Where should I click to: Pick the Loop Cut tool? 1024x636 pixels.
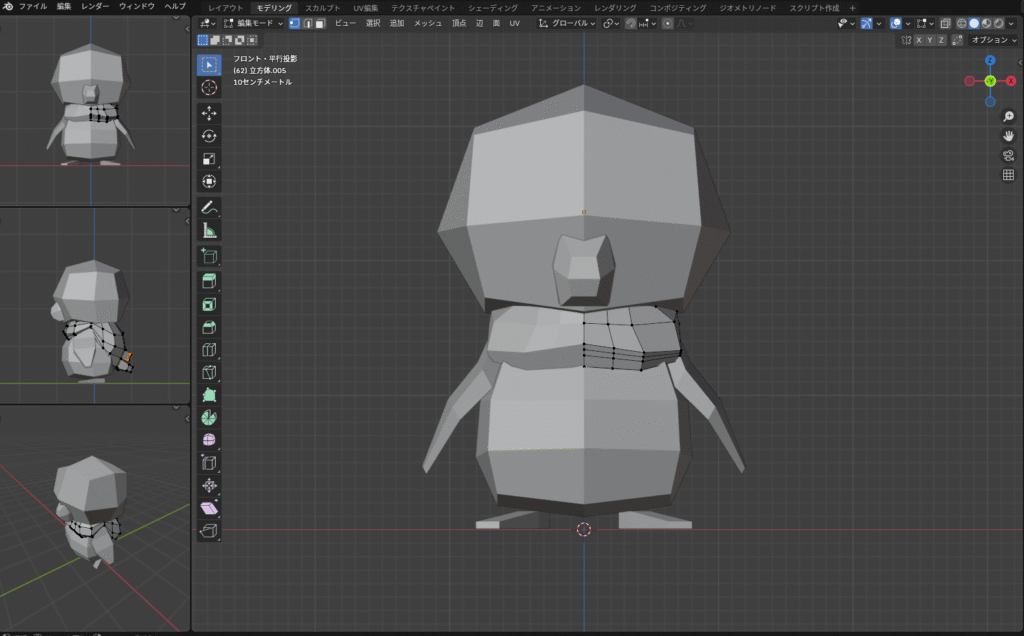pos(209,350)
